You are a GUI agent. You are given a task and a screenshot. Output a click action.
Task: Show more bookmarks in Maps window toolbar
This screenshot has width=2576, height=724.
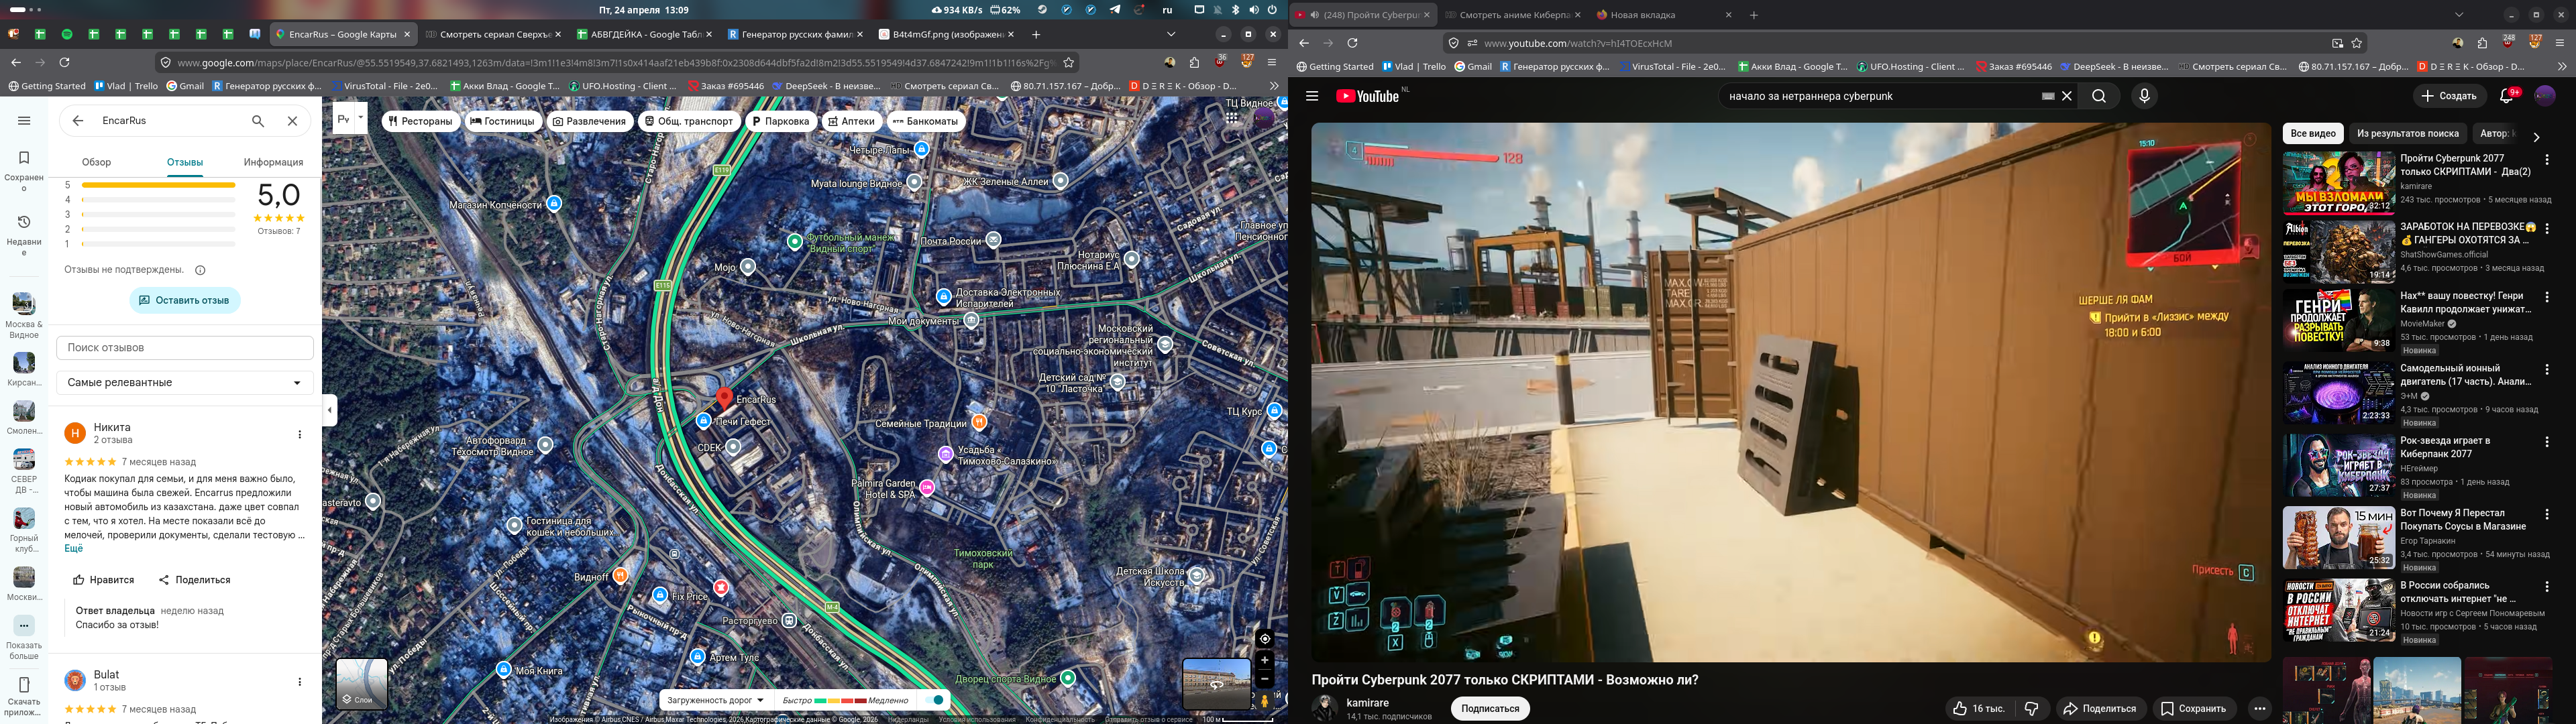1273,86
